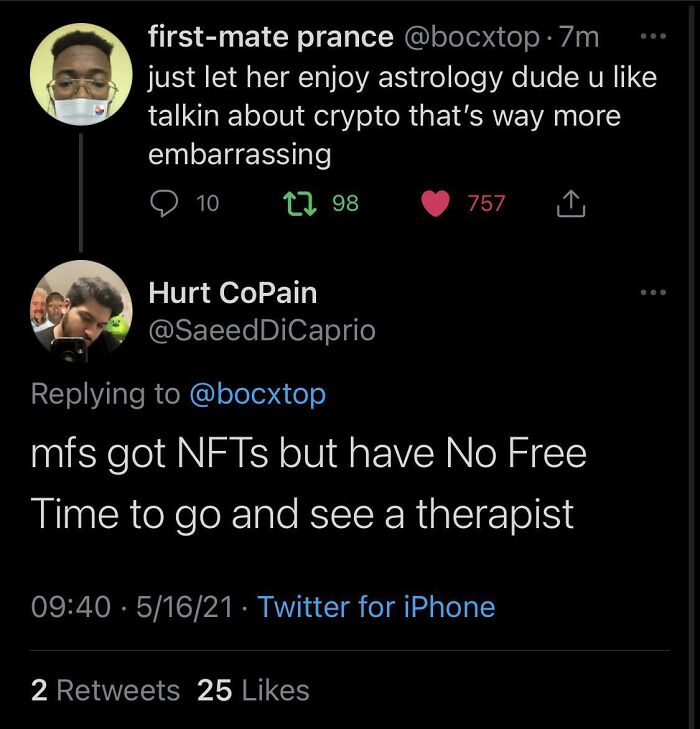Like the astrology tweet with heart icon

(x=435, y=203)
